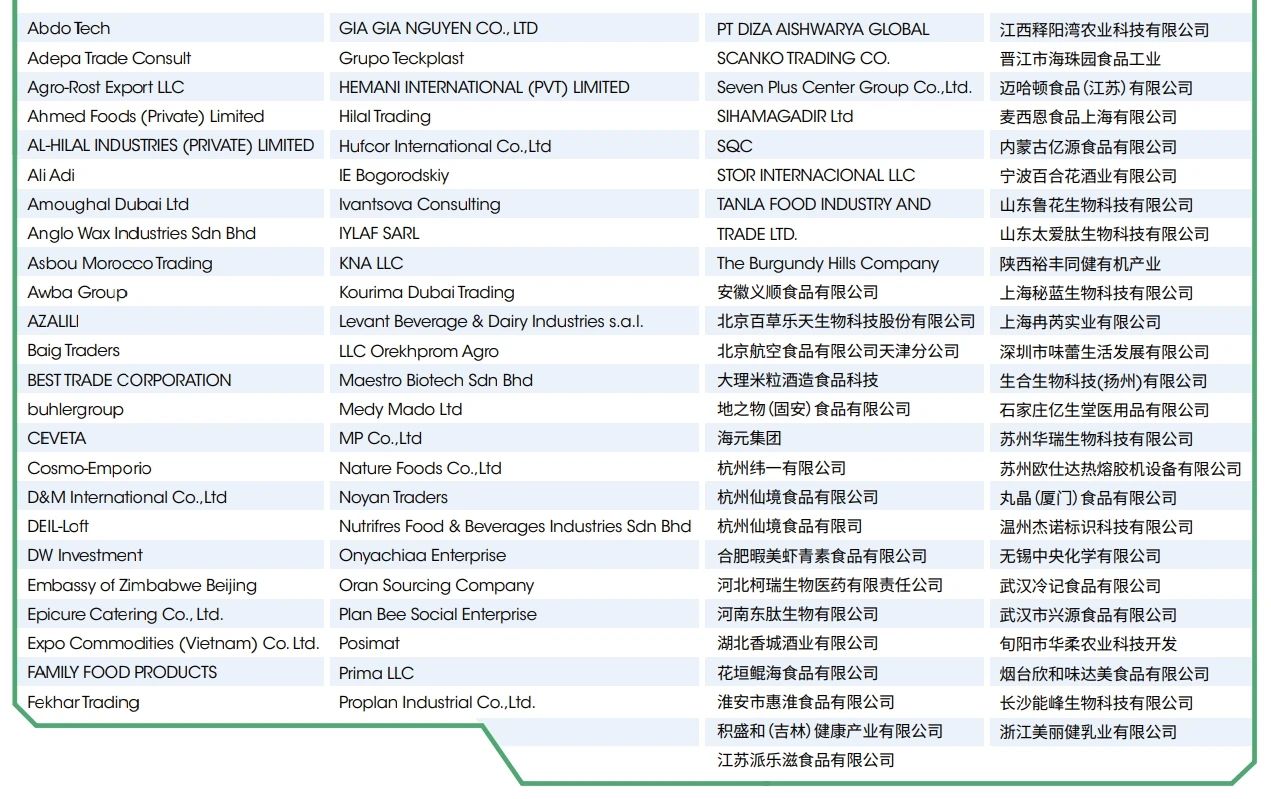
Task: Select 'STOR INTERNACIONAL LLC'
Action: [x=816, y=175]
